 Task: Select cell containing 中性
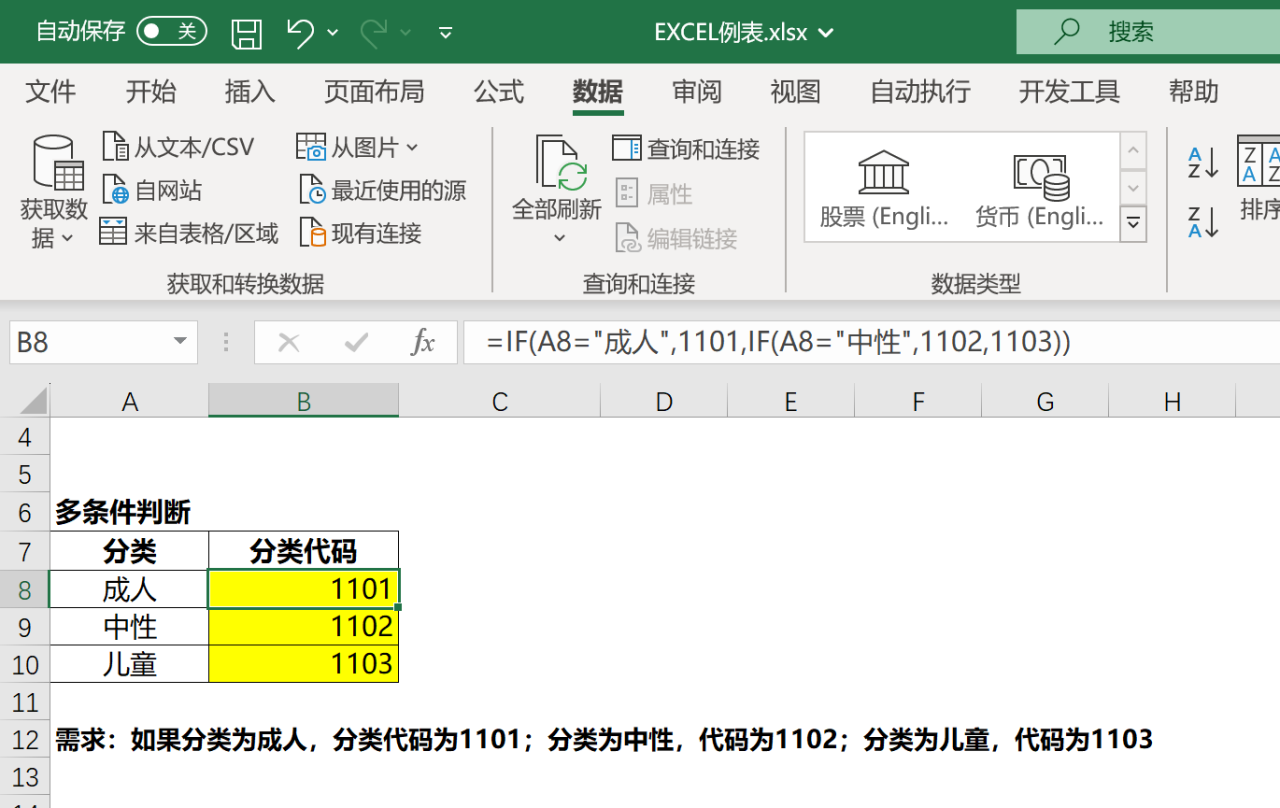[x=129, y=627]
